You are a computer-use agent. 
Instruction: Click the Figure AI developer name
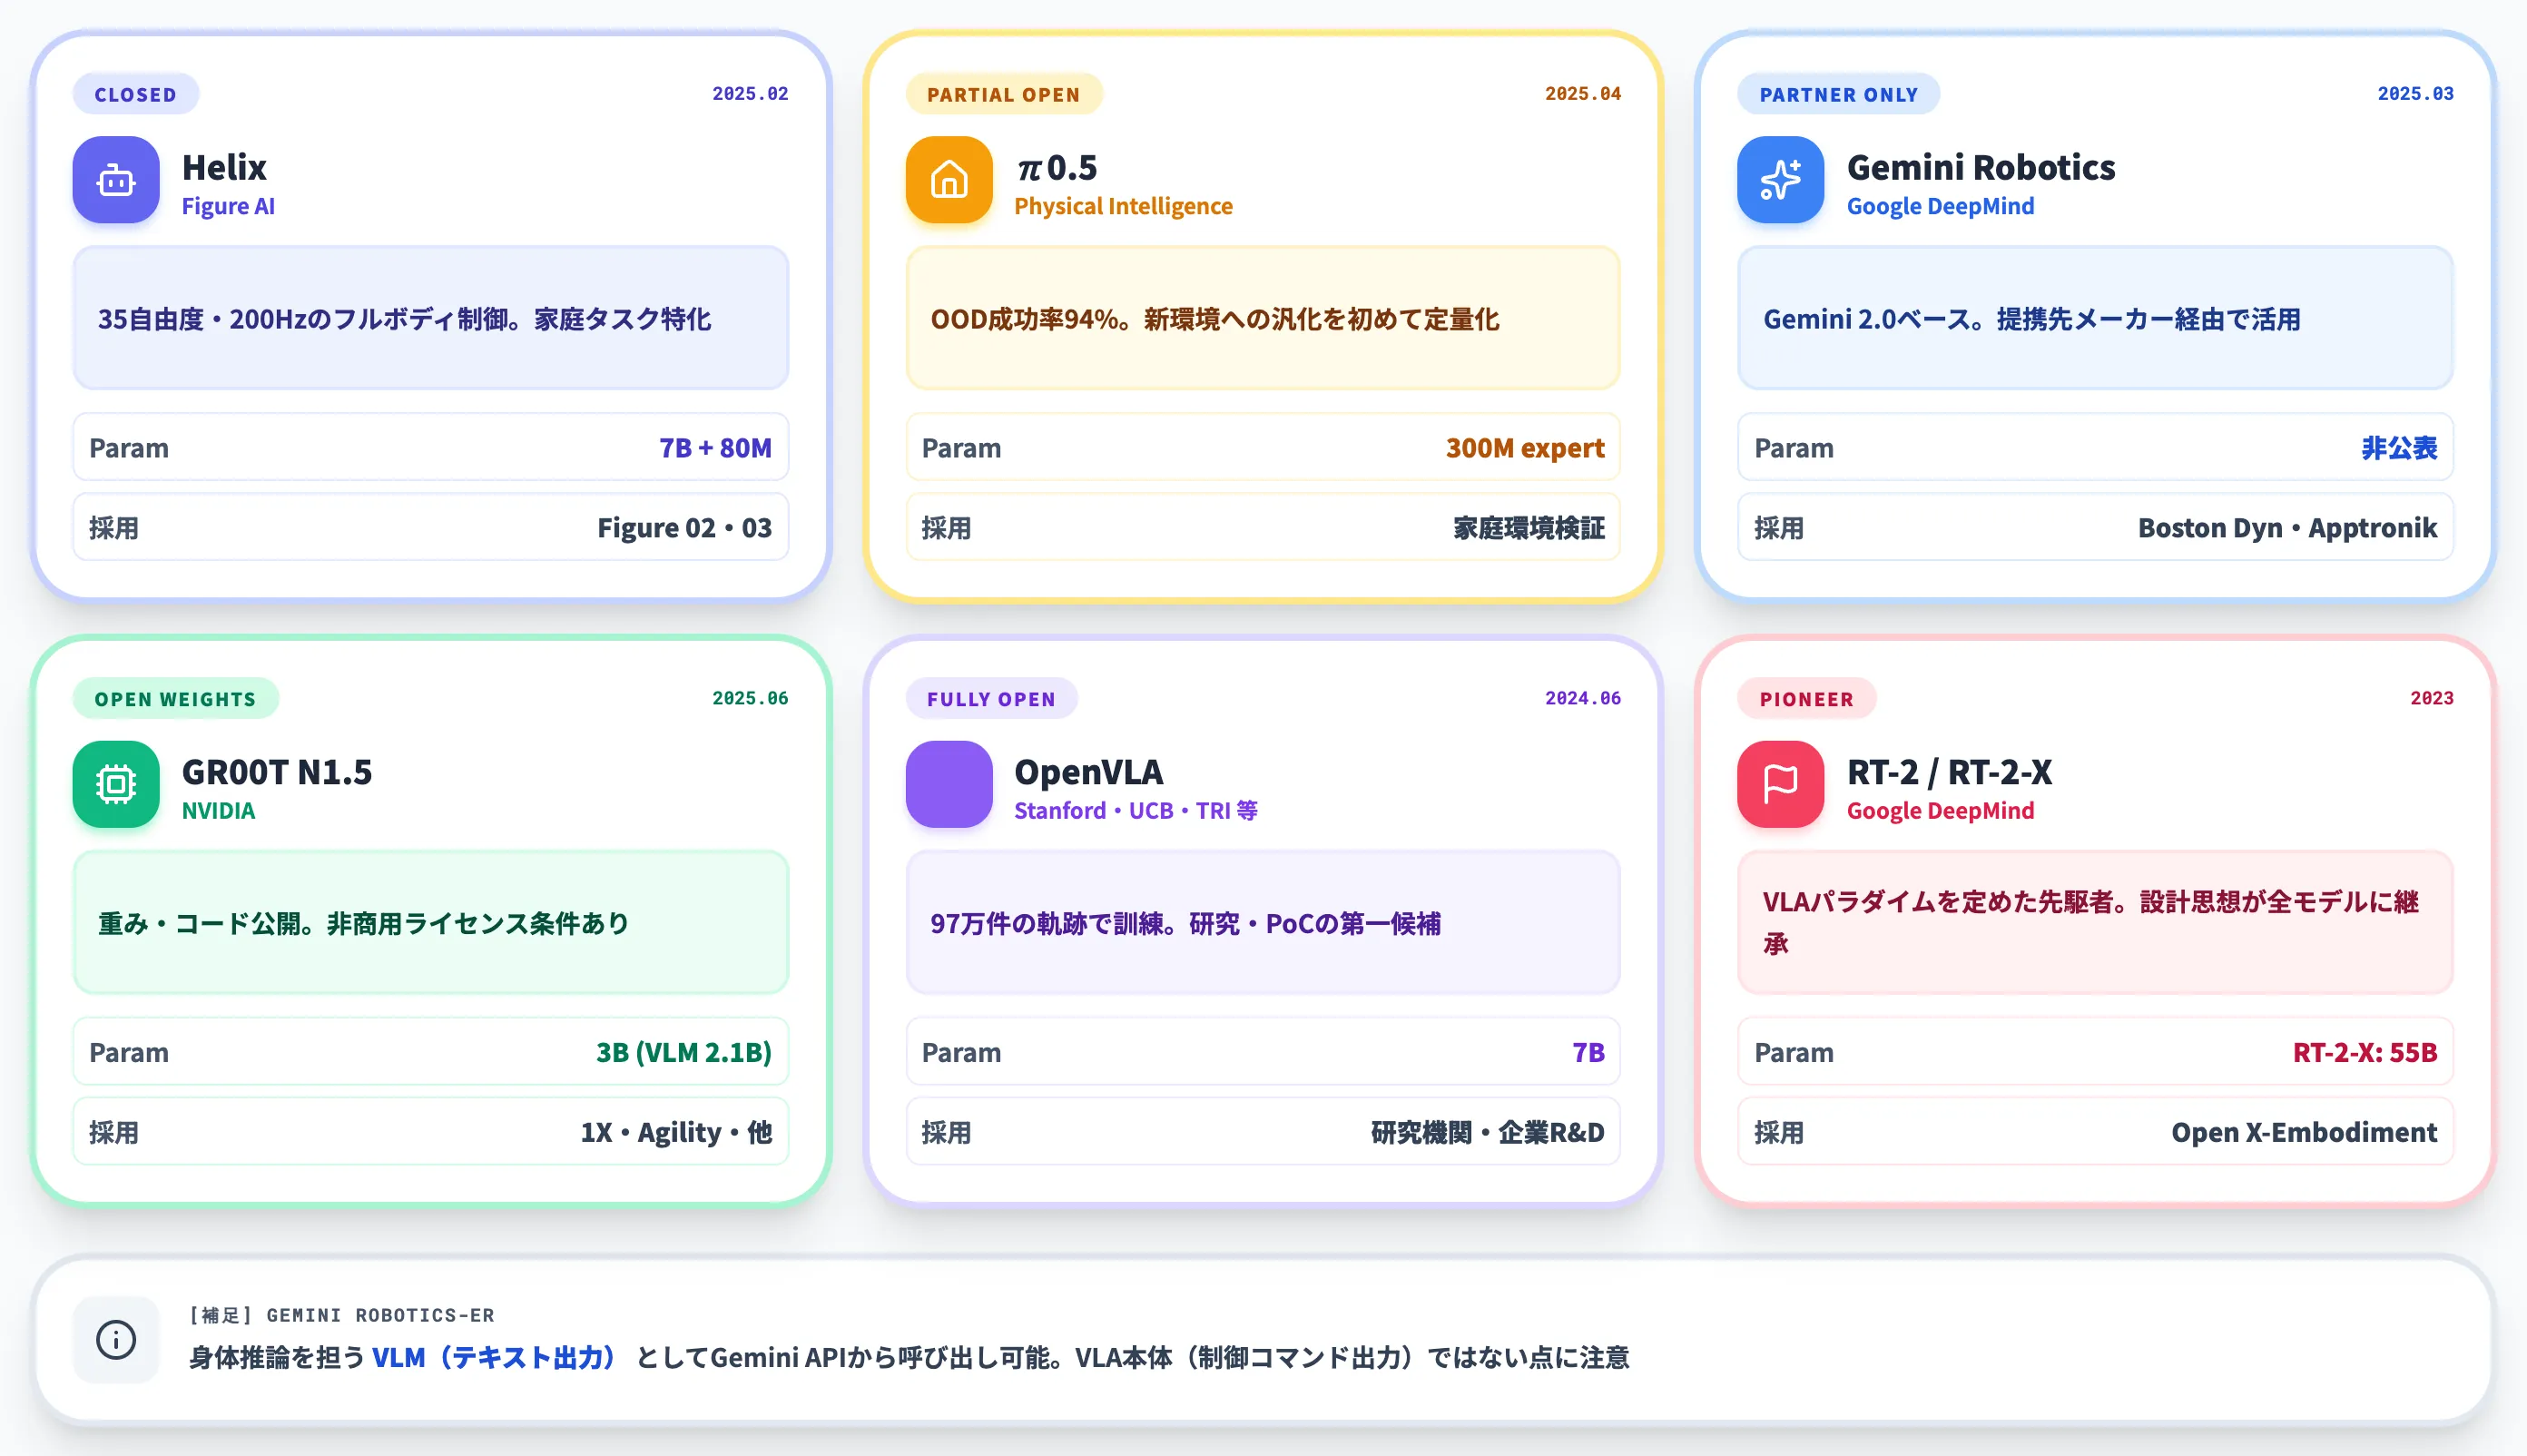point(228,206)
